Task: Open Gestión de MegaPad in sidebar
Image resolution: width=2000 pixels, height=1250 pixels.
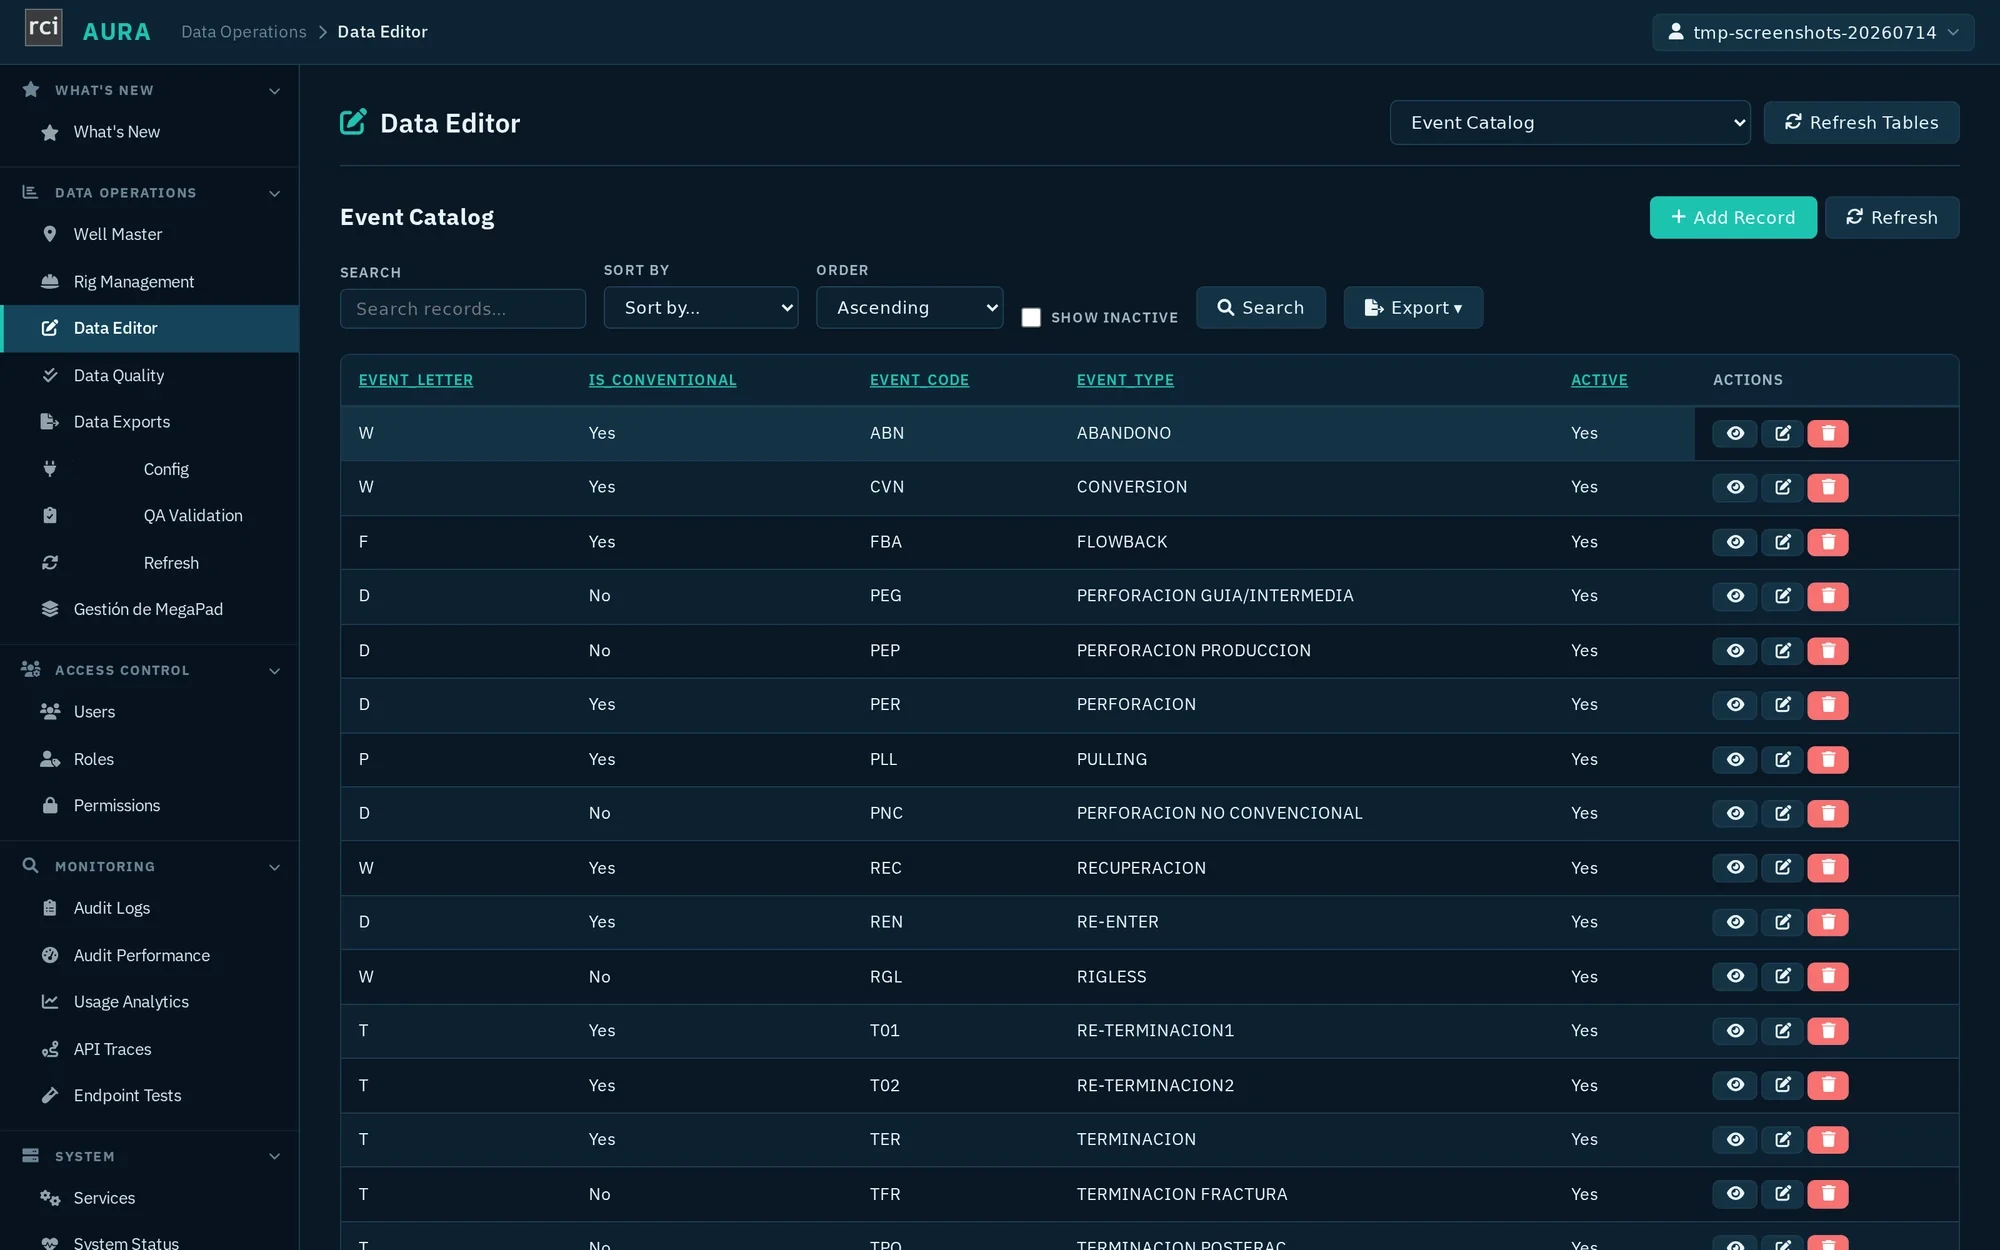Action: tap(150, 610)
